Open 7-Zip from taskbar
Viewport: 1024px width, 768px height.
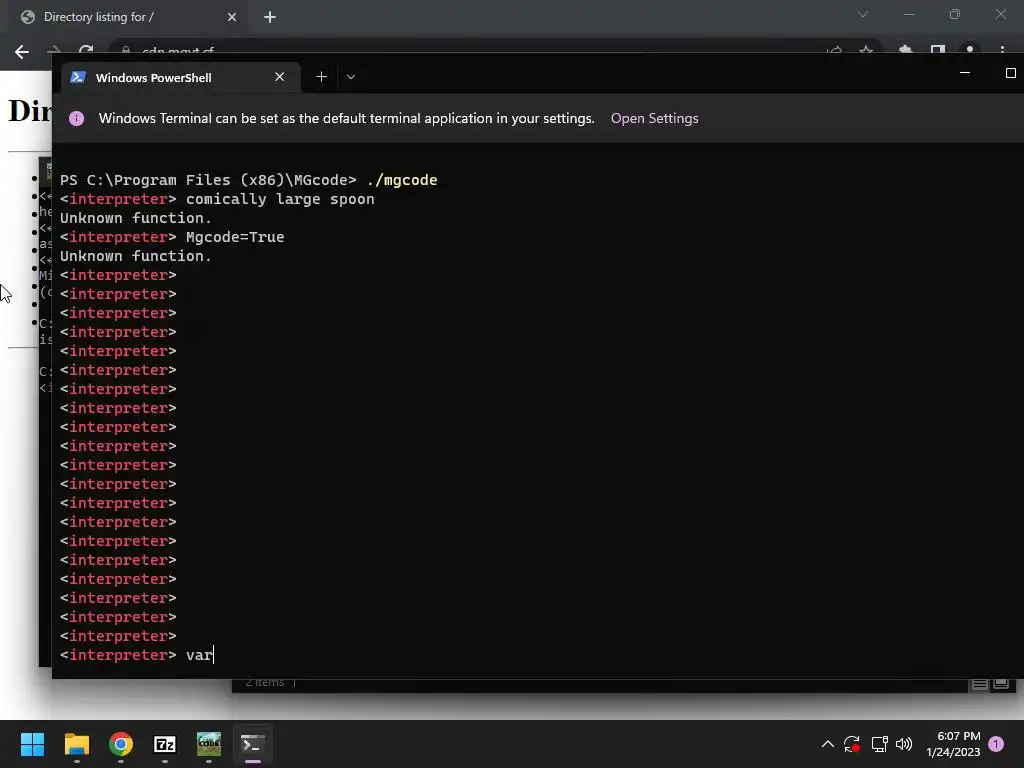pos(165,744)
